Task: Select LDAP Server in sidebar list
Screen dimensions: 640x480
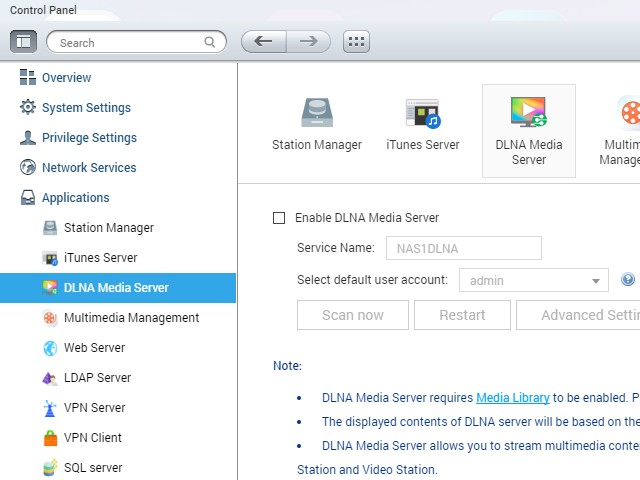Action: (x=98, y=378)
